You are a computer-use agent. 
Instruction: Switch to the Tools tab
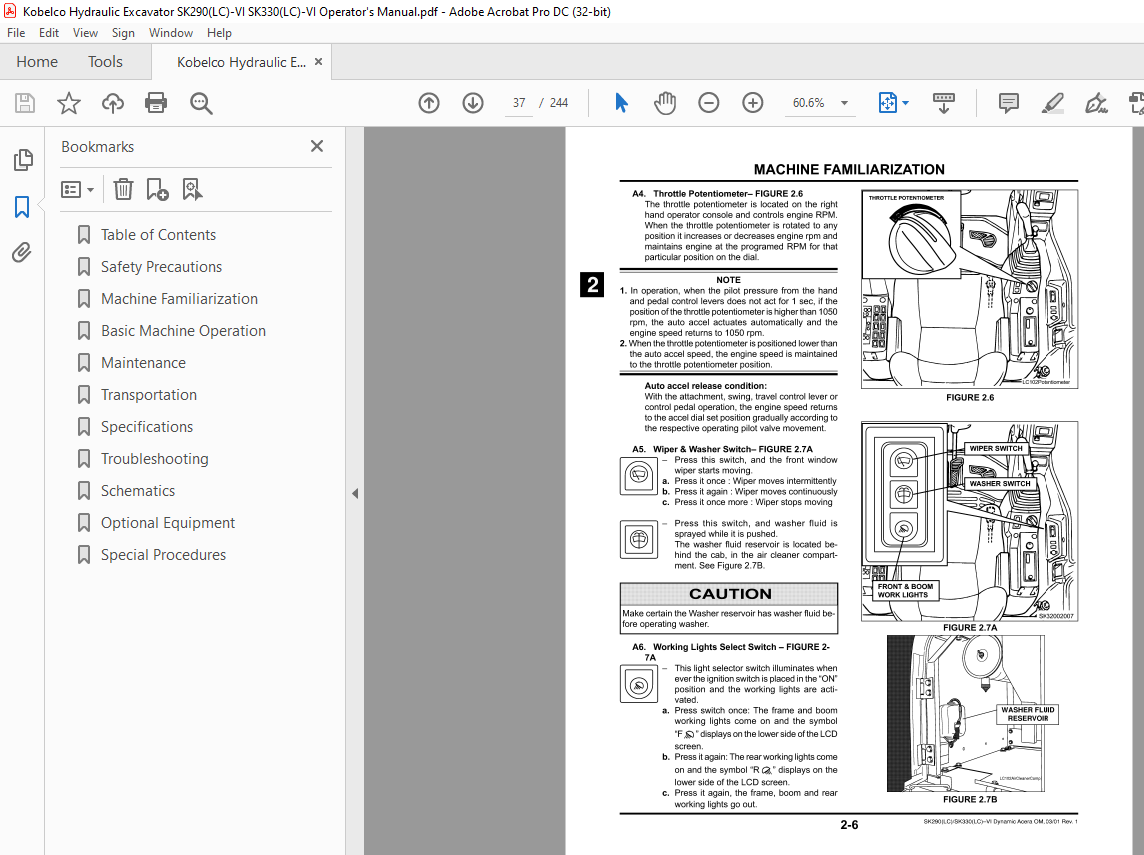point(105,62)
